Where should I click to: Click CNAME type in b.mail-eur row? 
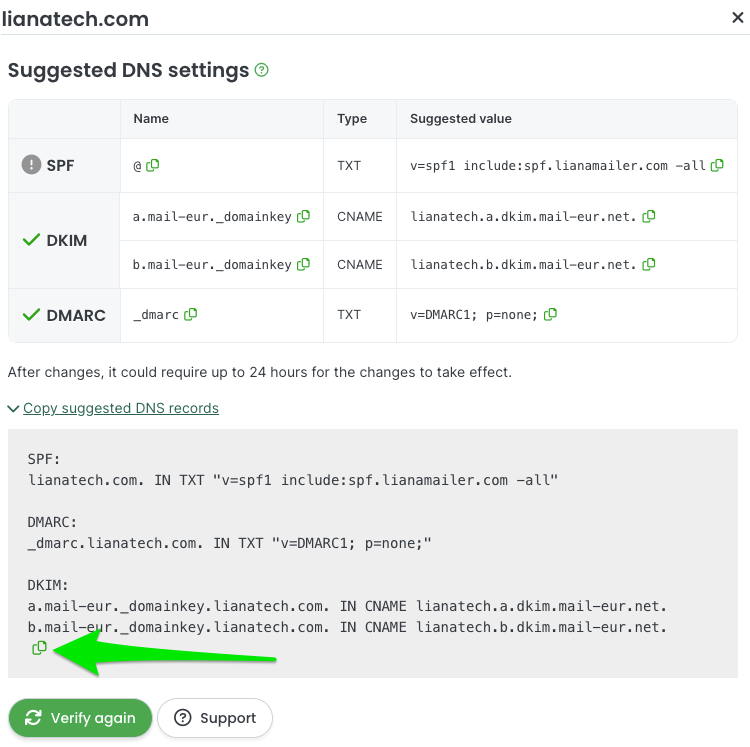point(360,264)
